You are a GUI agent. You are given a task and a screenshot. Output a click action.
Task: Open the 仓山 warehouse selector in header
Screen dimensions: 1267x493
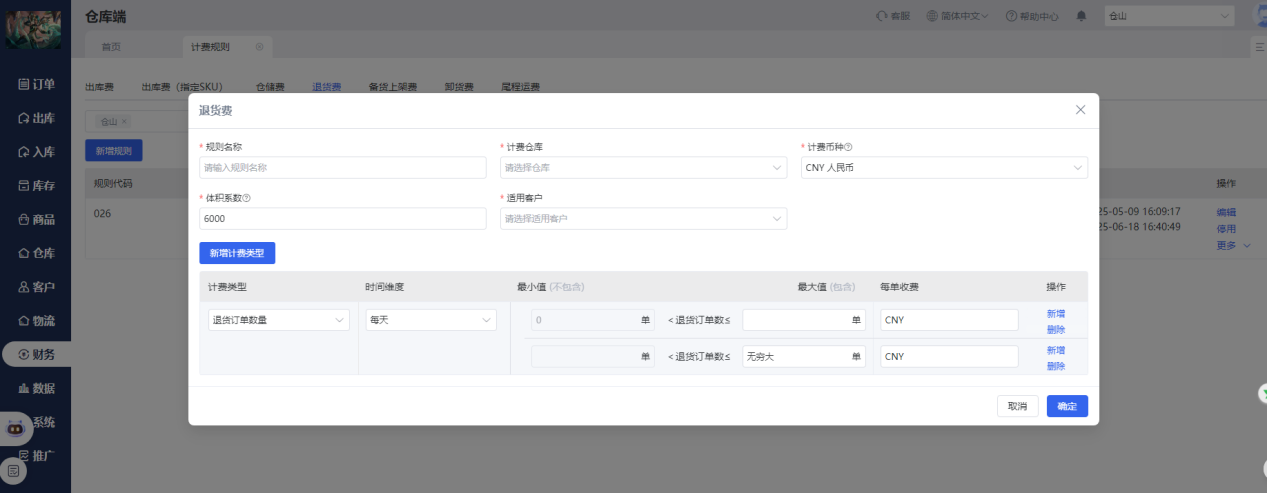pyautogui.click(x=1169, y=16)
